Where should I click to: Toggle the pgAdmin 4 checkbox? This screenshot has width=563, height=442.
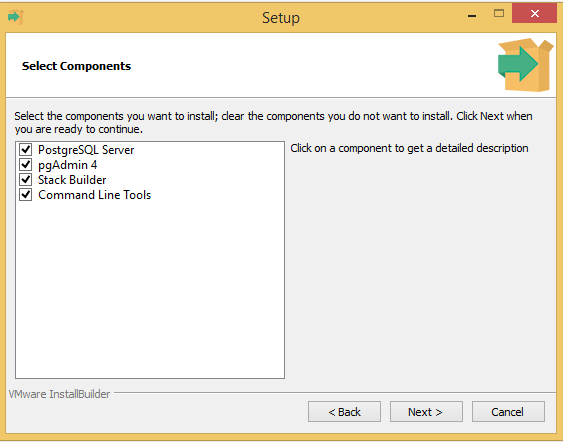(x=25, y=165)
